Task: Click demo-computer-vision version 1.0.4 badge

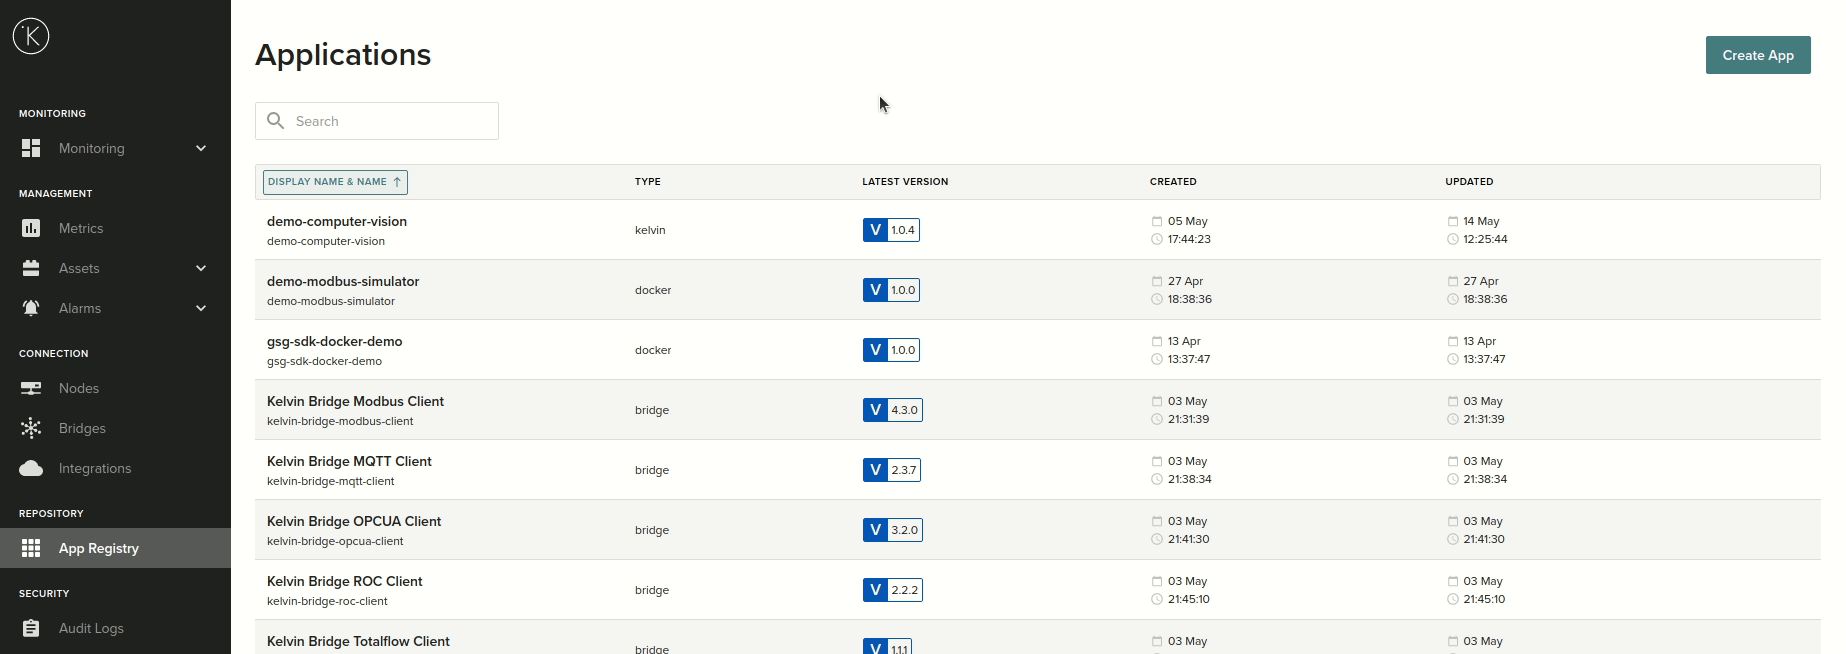Action: pos(891,230)
